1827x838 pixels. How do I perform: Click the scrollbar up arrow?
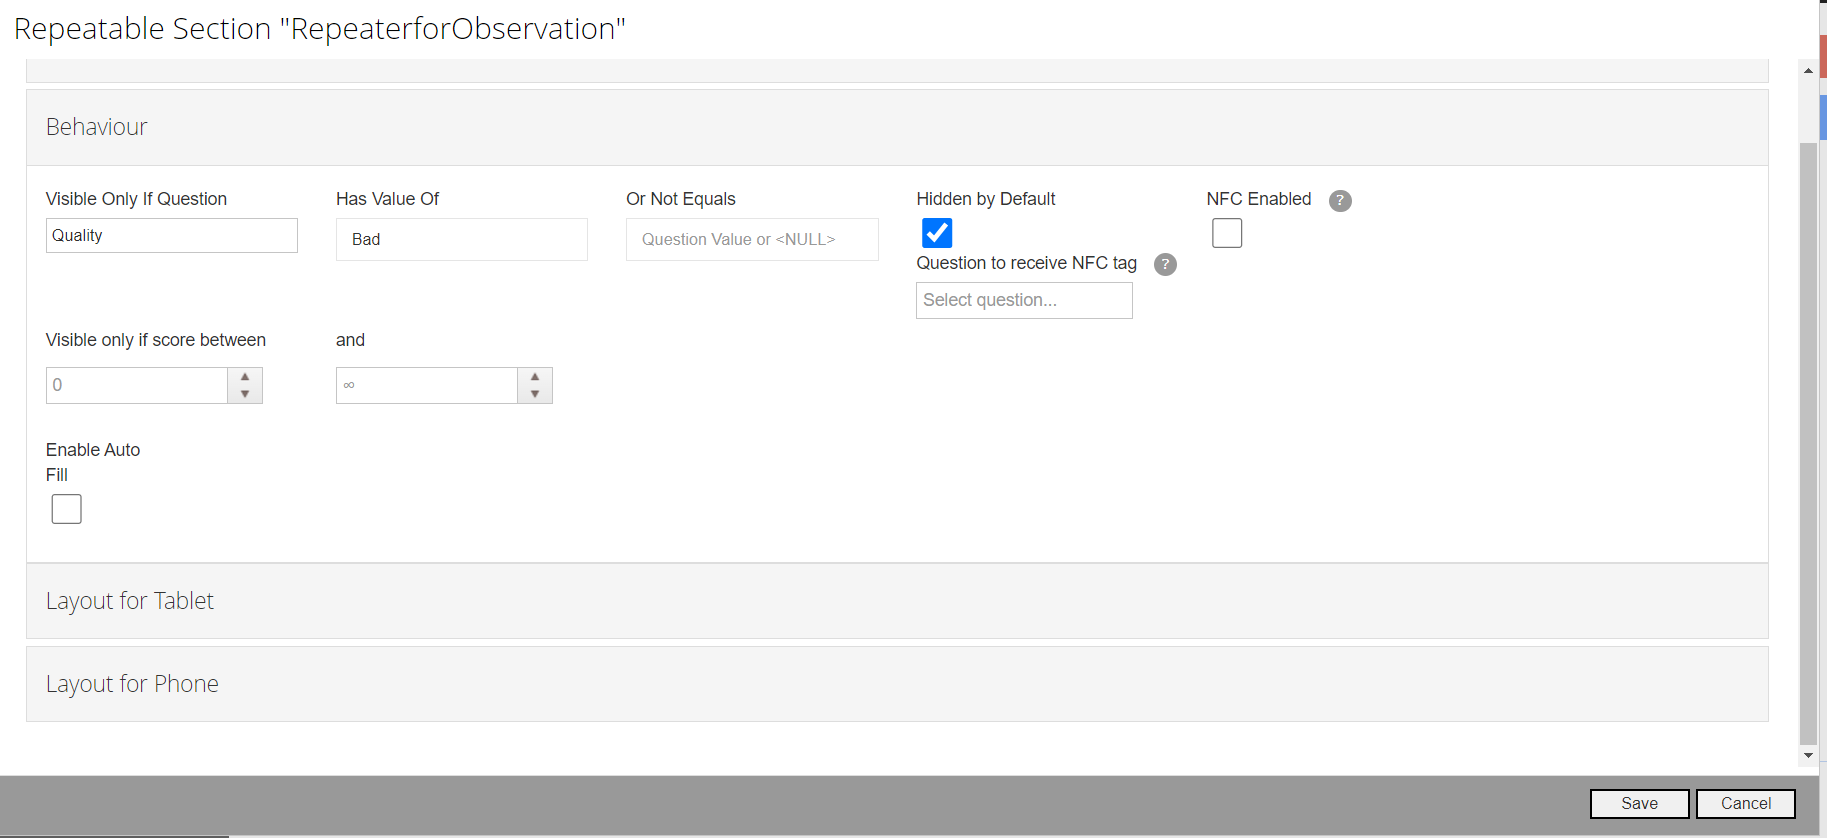tap(1808, 71)
